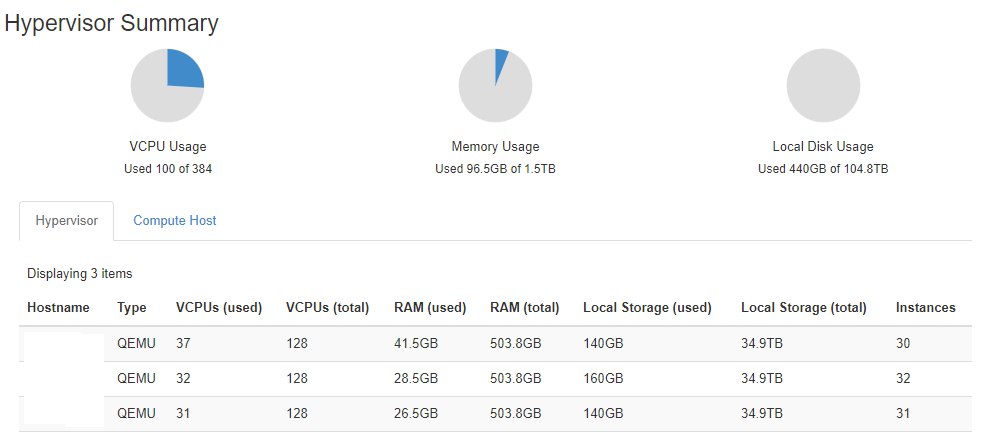Viewport: 996px width, 441px height.
Task: Click the Instances column header
Action: pyautogui.click(x=925, y=308)
